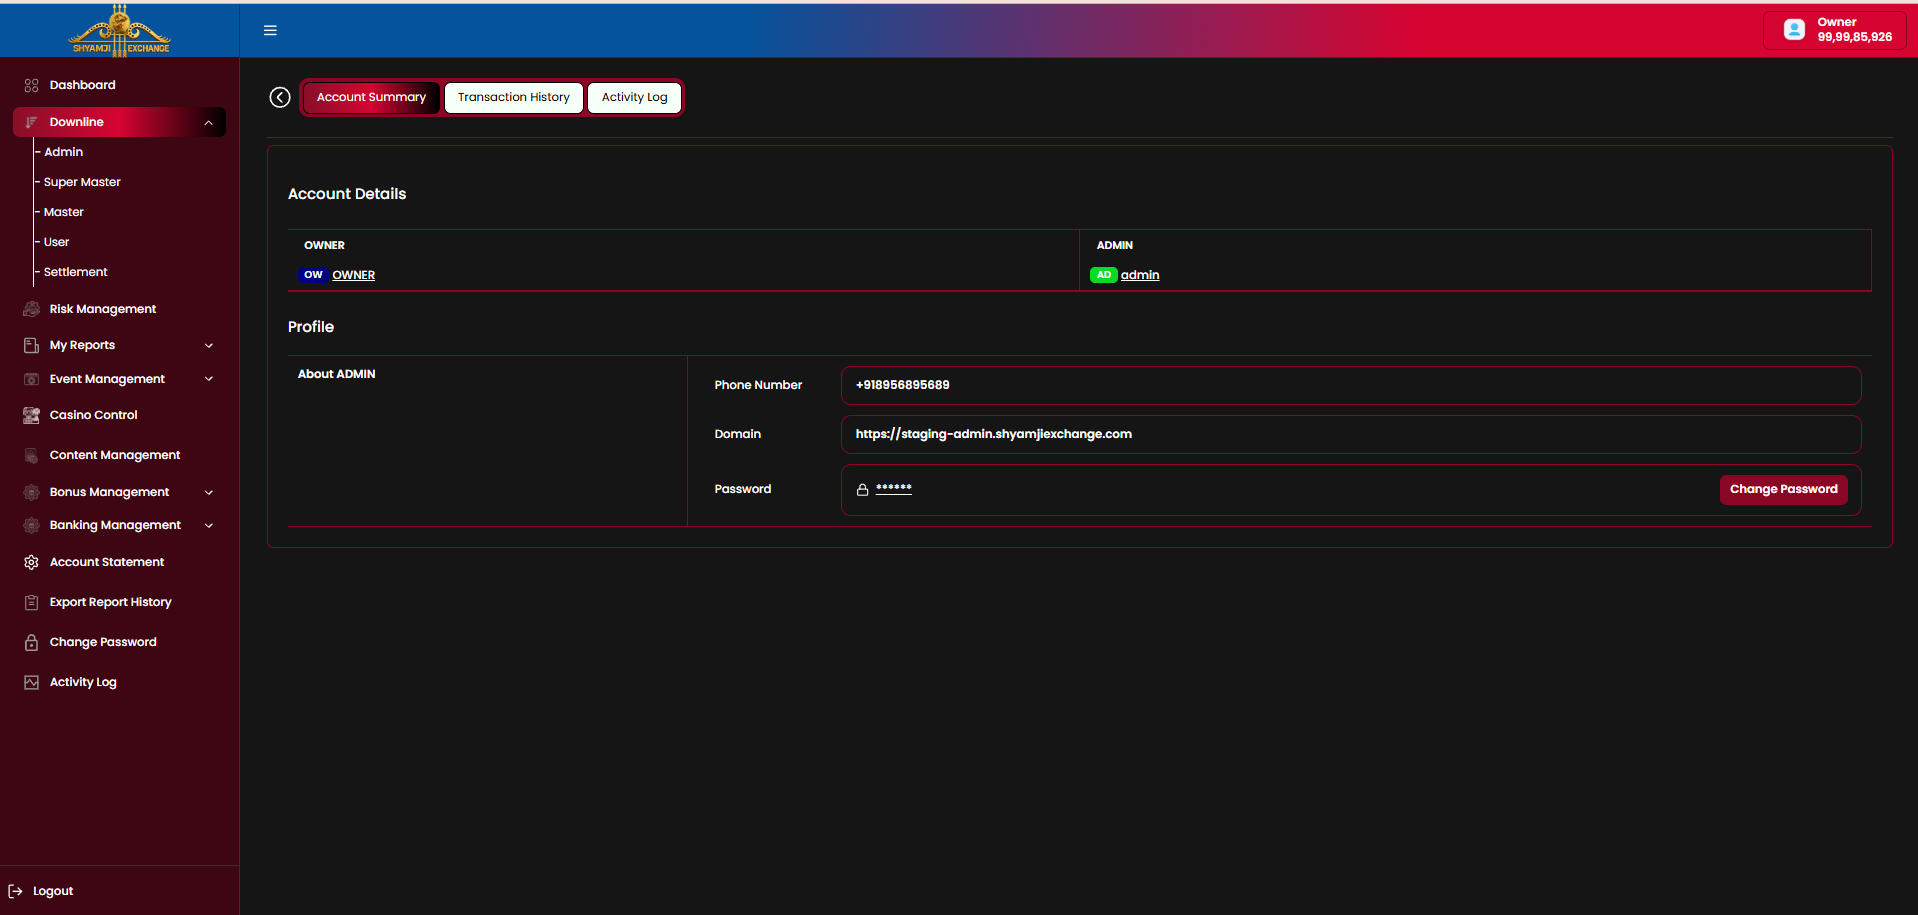This screenshot has height=915, width=1918.
Task: Click the Content Management icon
Action: (x=31, y=455)
